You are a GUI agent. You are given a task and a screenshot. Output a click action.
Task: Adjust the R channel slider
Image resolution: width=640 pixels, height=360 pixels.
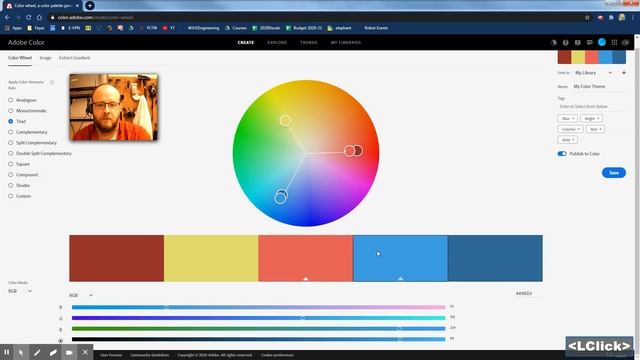tap(258, 307)
